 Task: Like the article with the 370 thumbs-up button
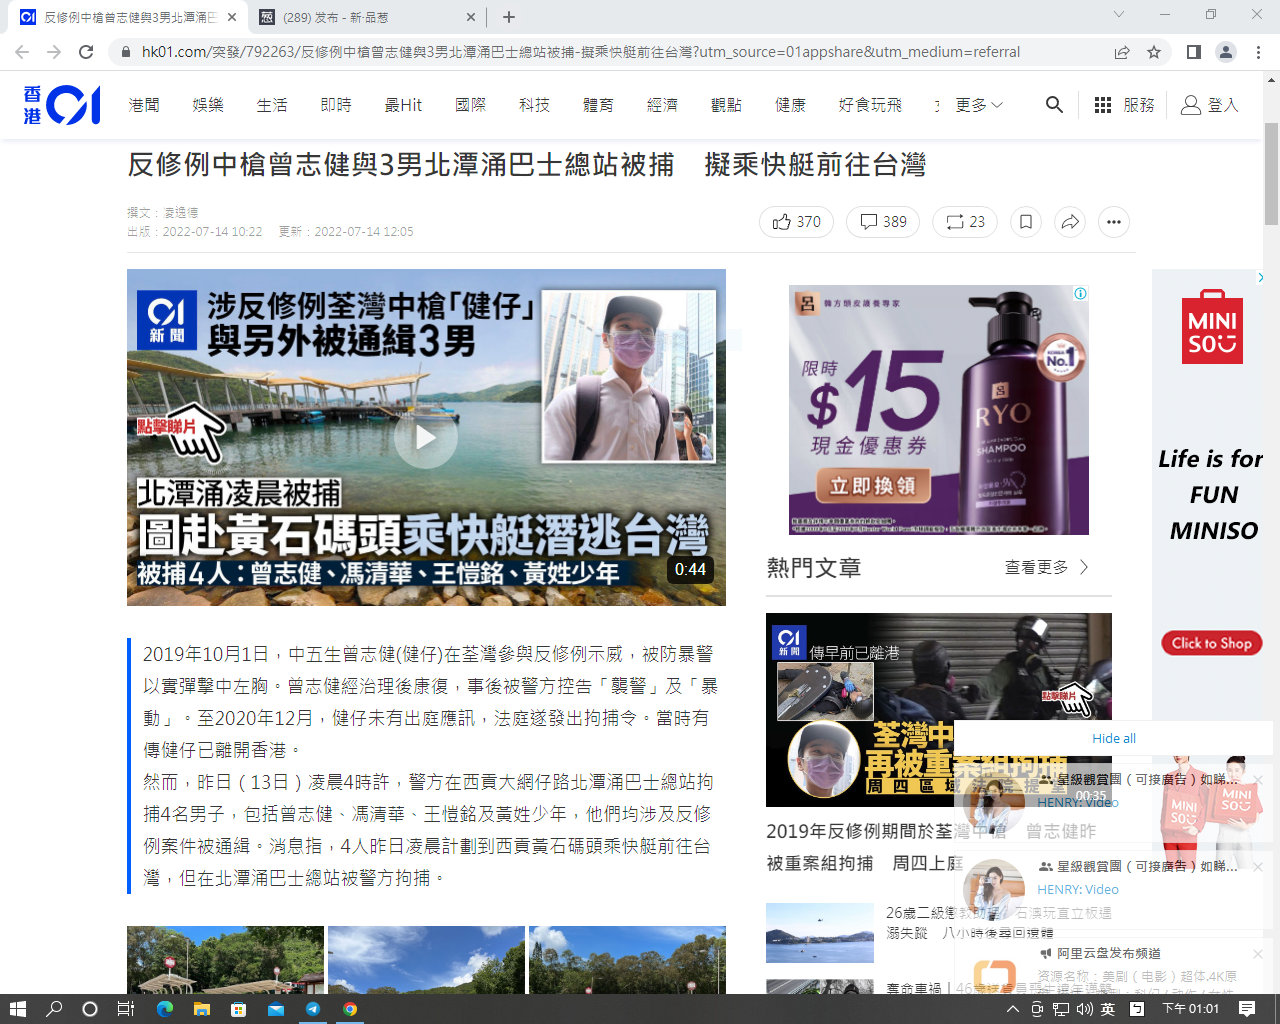point(796,222)
